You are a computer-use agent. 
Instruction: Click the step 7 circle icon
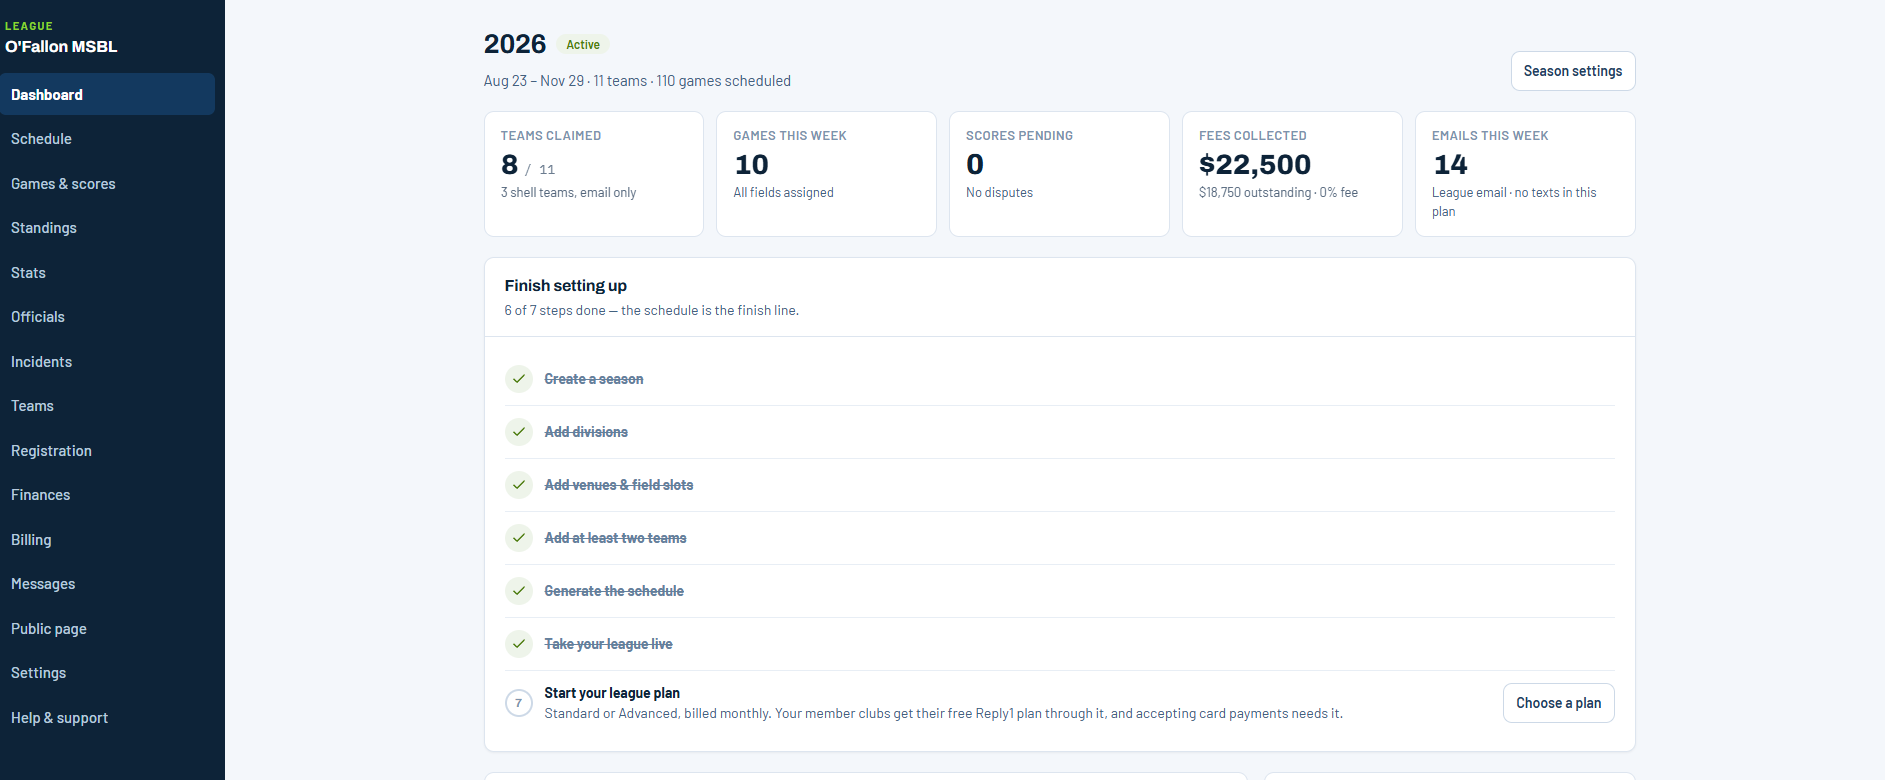click(518, 703)
